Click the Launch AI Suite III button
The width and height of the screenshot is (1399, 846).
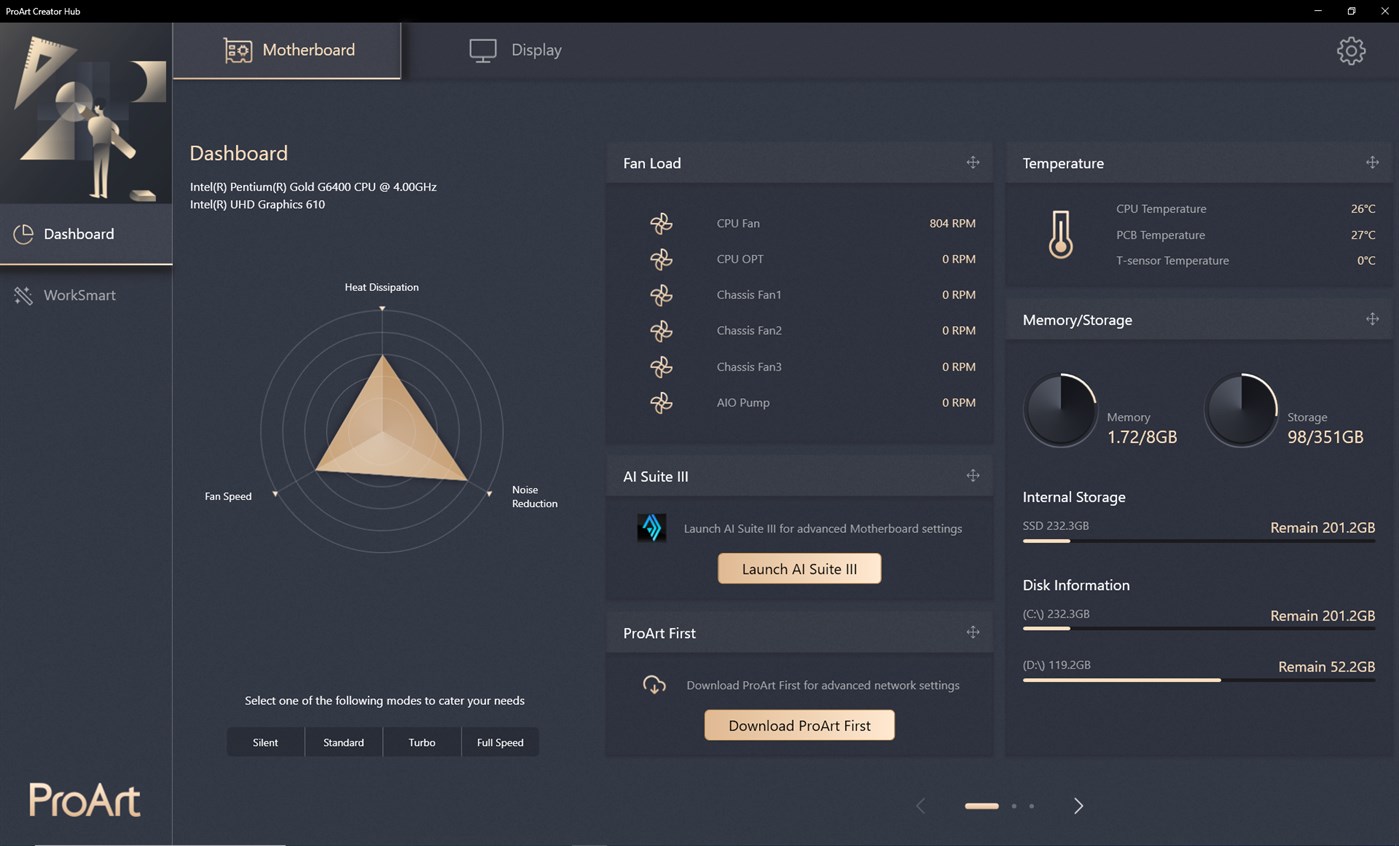(799, 569)
